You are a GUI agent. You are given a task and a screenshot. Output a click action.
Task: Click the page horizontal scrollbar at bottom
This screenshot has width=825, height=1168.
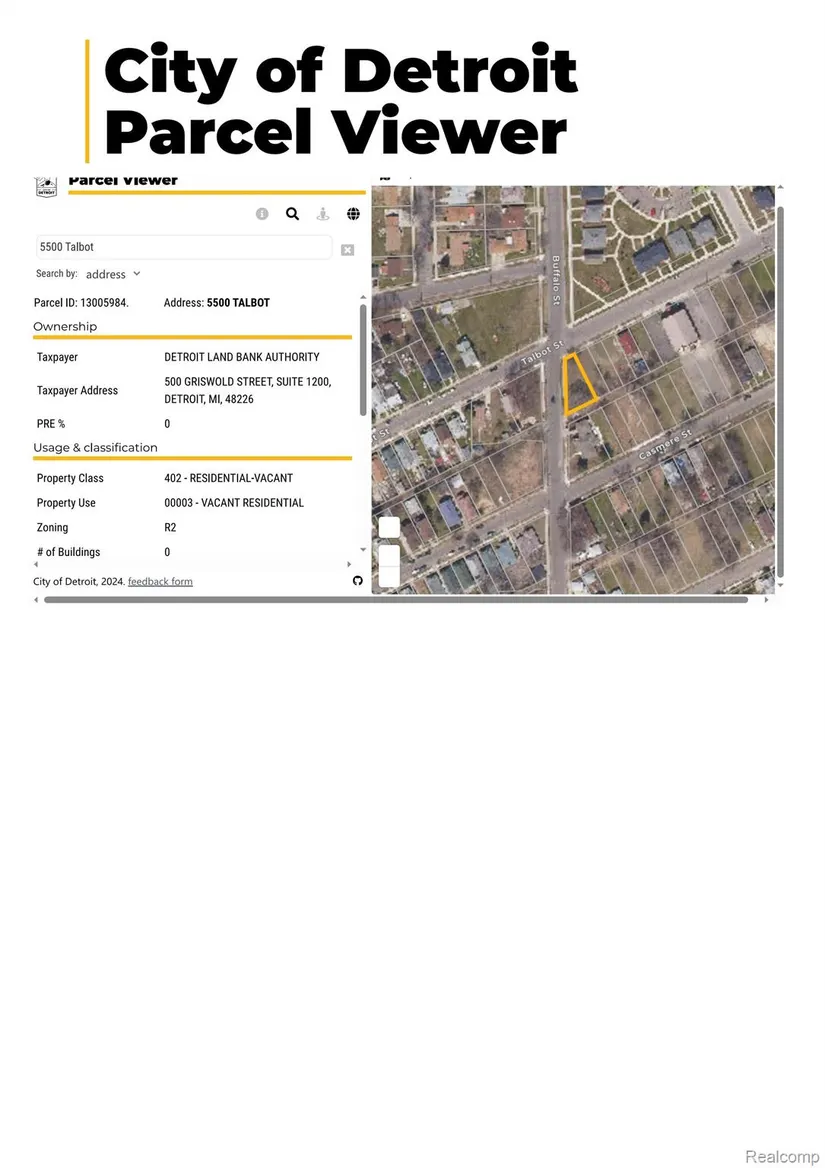point(395,600)
